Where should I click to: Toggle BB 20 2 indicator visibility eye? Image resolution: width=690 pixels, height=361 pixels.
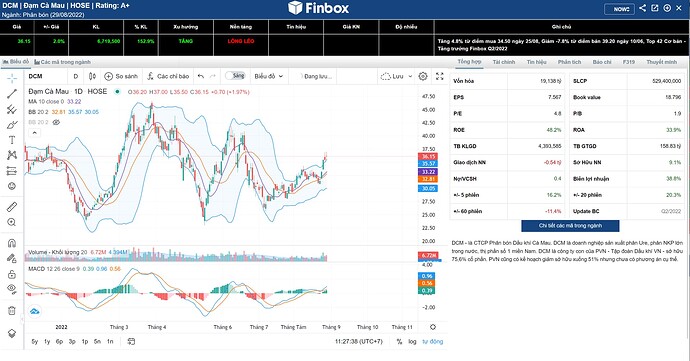coord(56,122)
